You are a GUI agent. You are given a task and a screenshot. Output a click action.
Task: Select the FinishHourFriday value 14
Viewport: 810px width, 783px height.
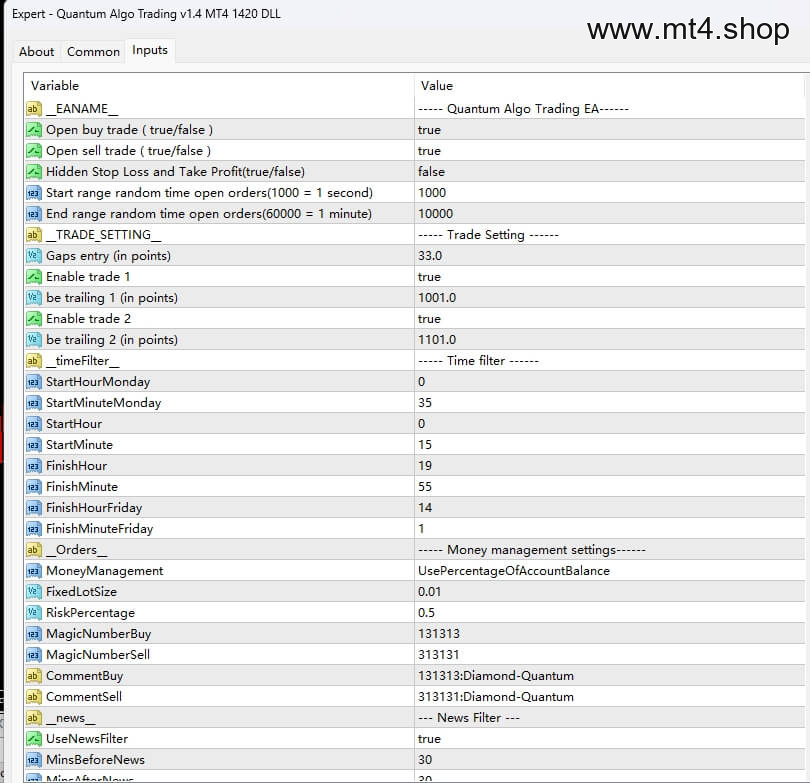(425, 508)
